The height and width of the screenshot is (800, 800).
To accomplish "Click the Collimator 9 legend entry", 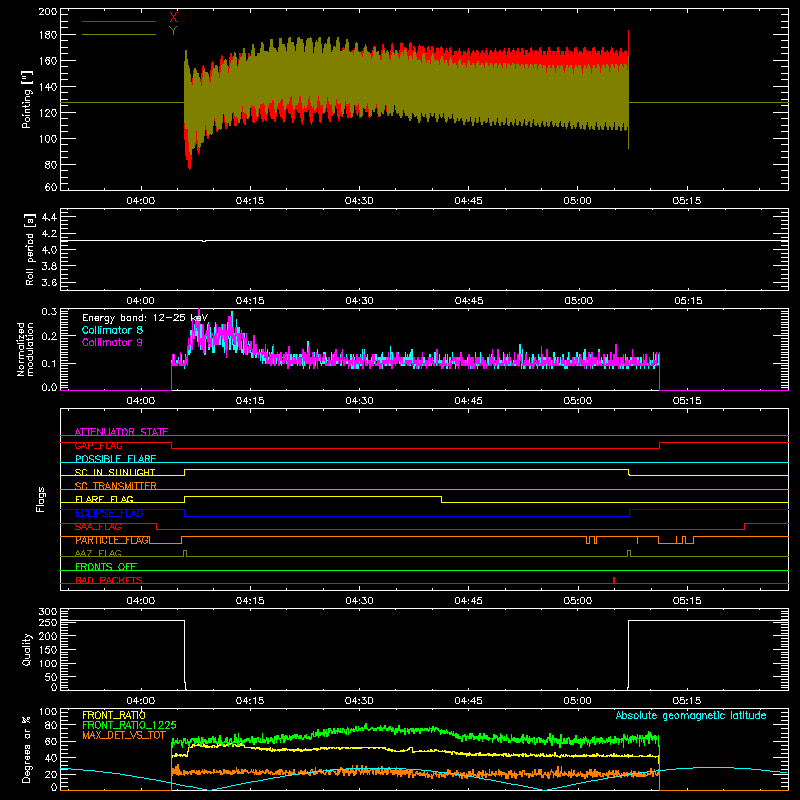I will (112, 342).
